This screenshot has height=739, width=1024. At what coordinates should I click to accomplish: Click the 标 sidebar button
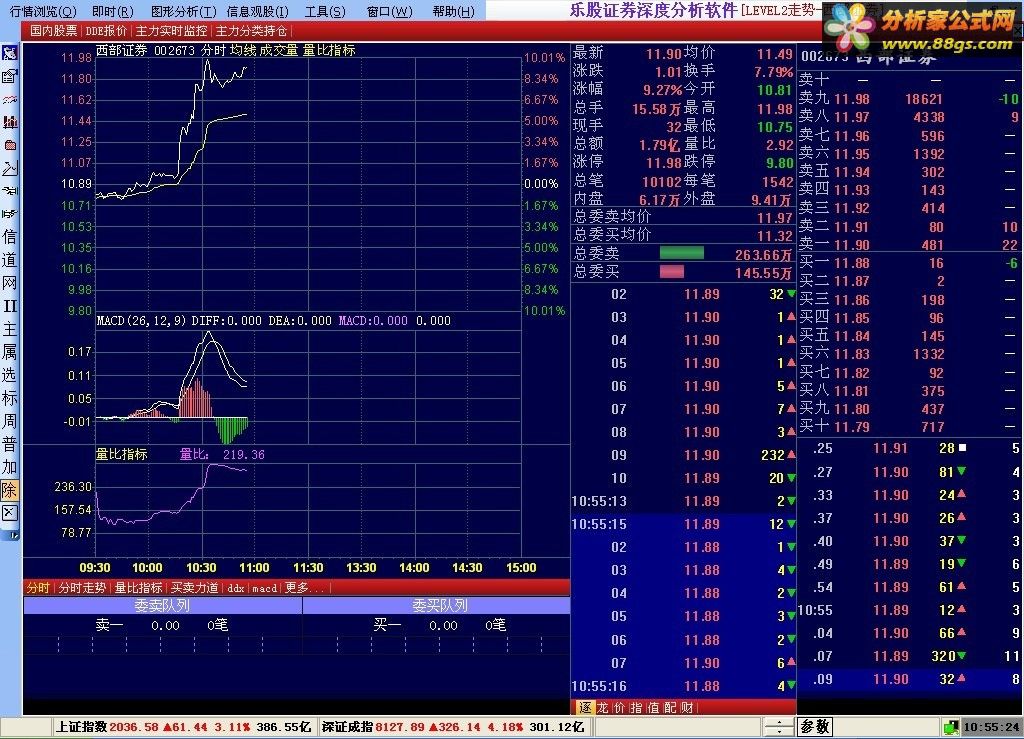[9, 398]
